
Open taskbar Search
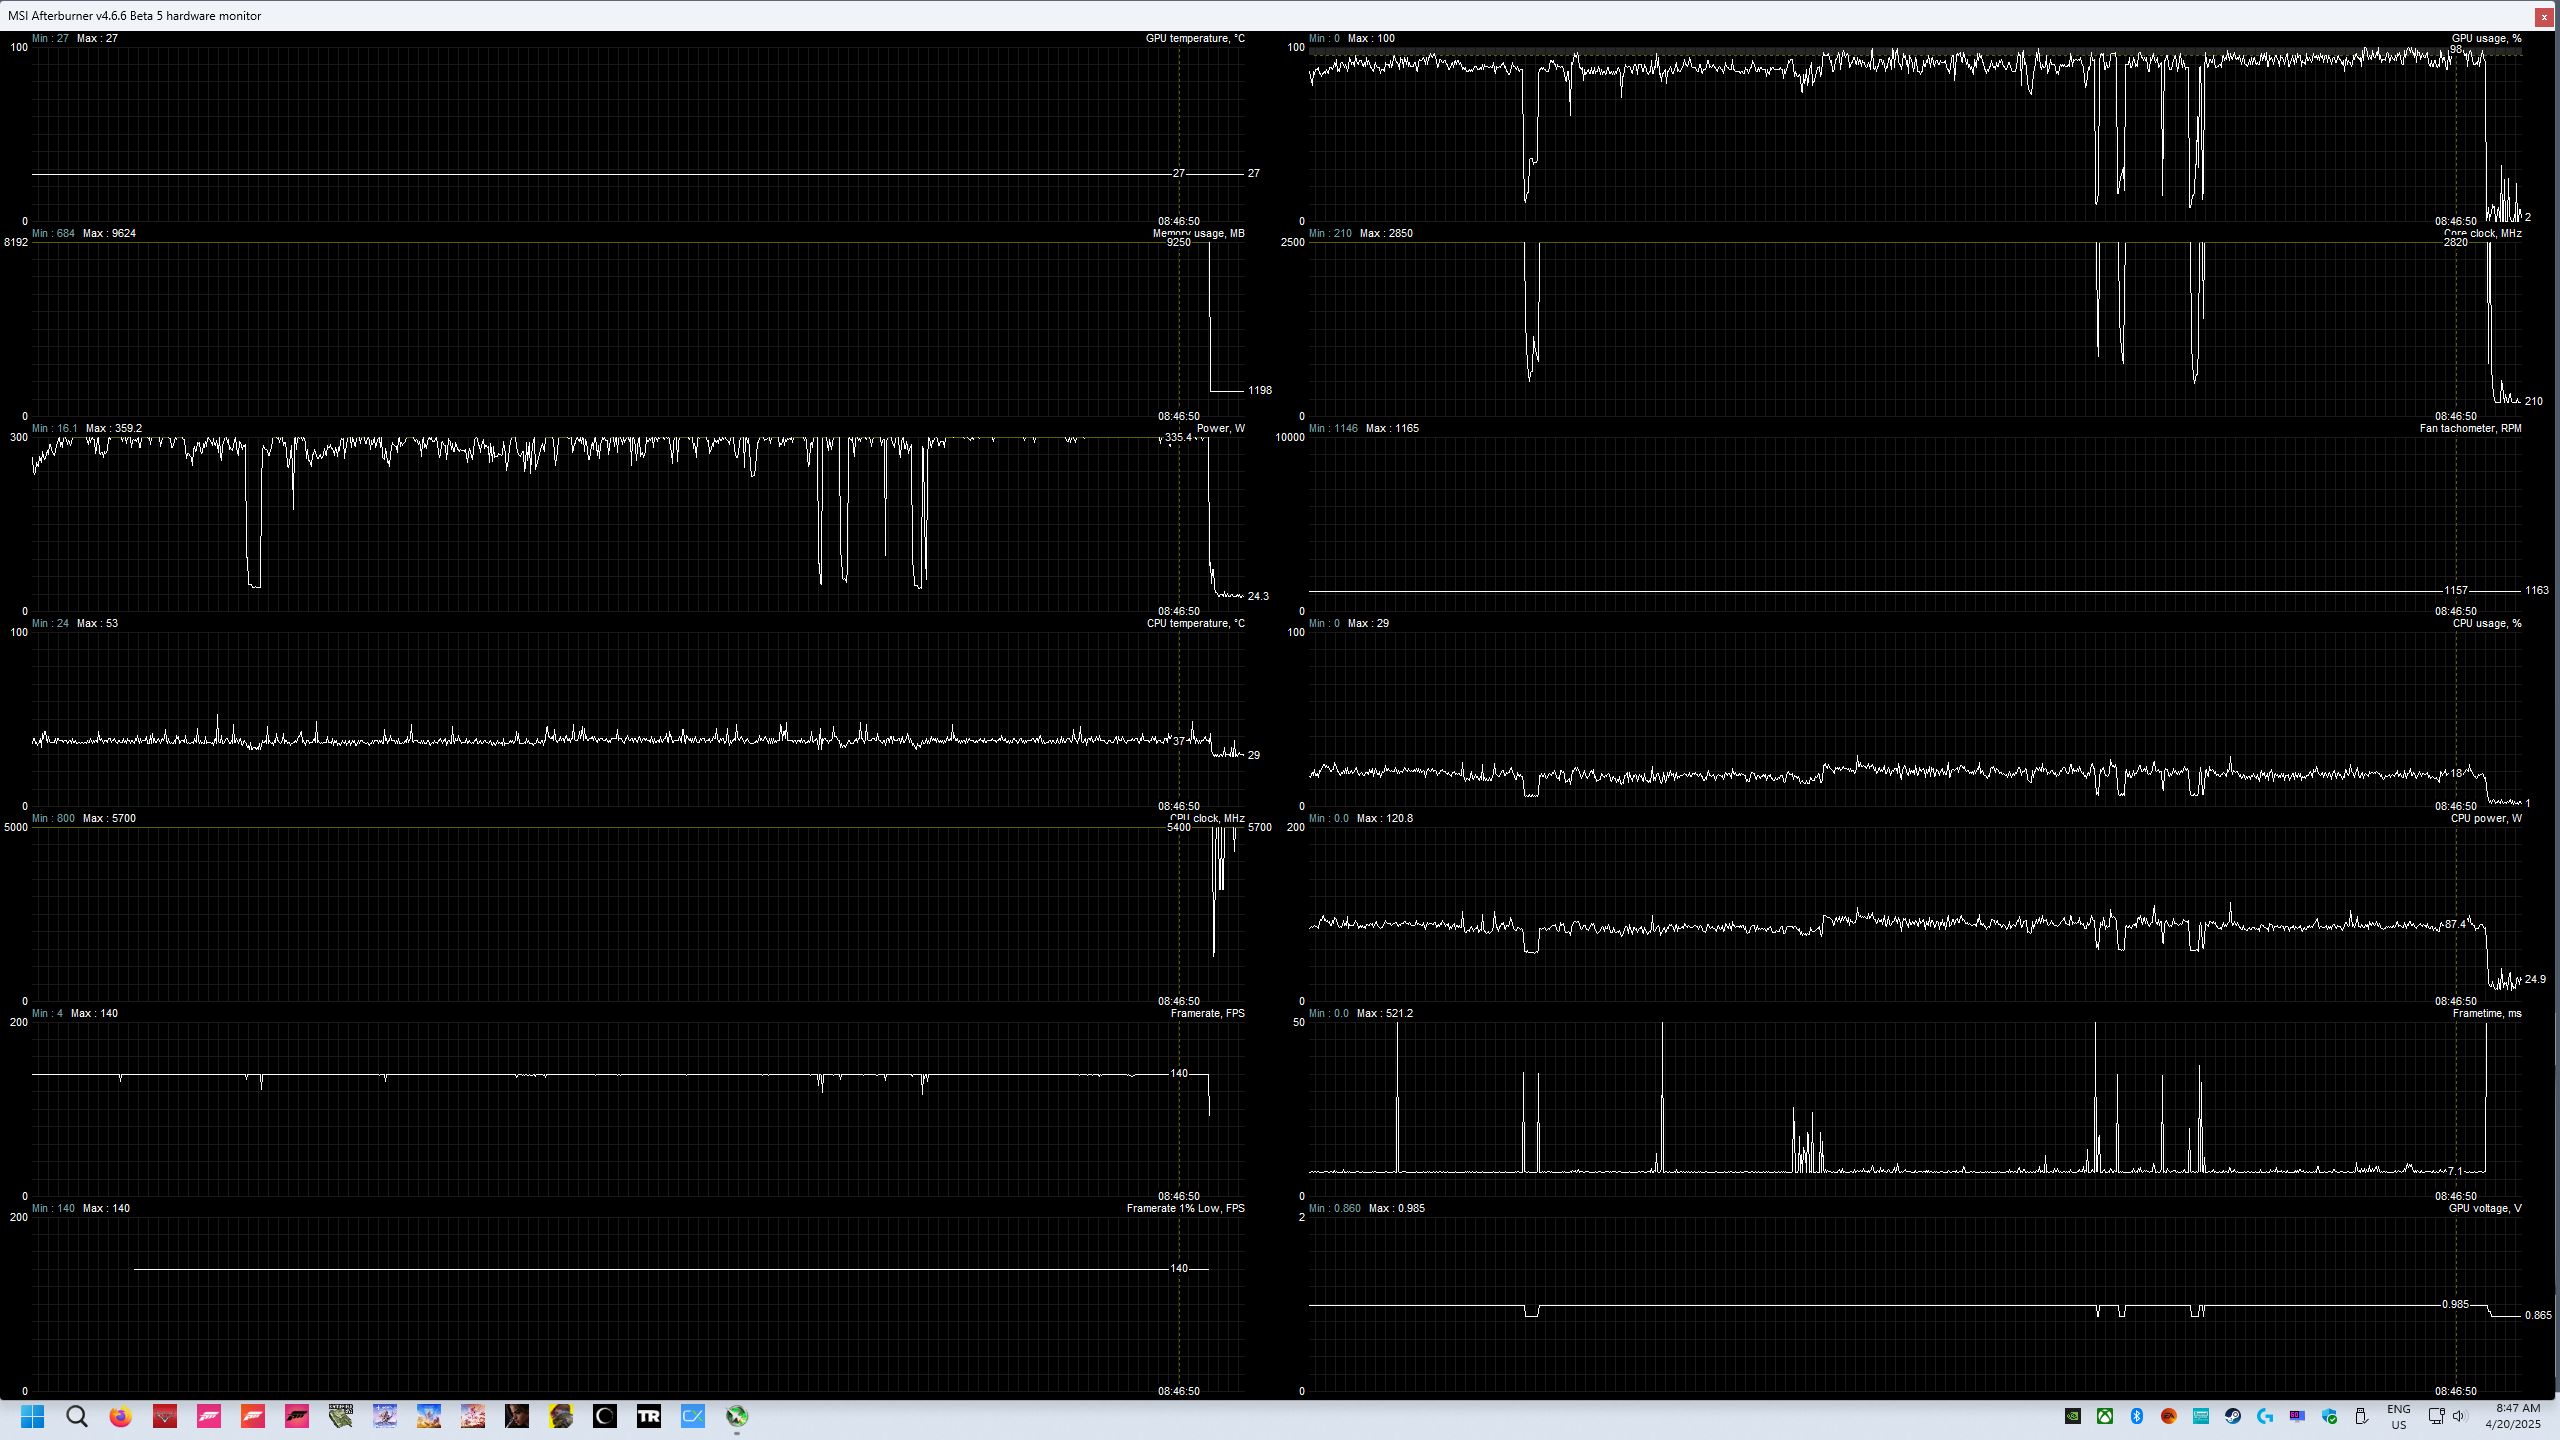pyautogui.click(x=77, y=1416)
